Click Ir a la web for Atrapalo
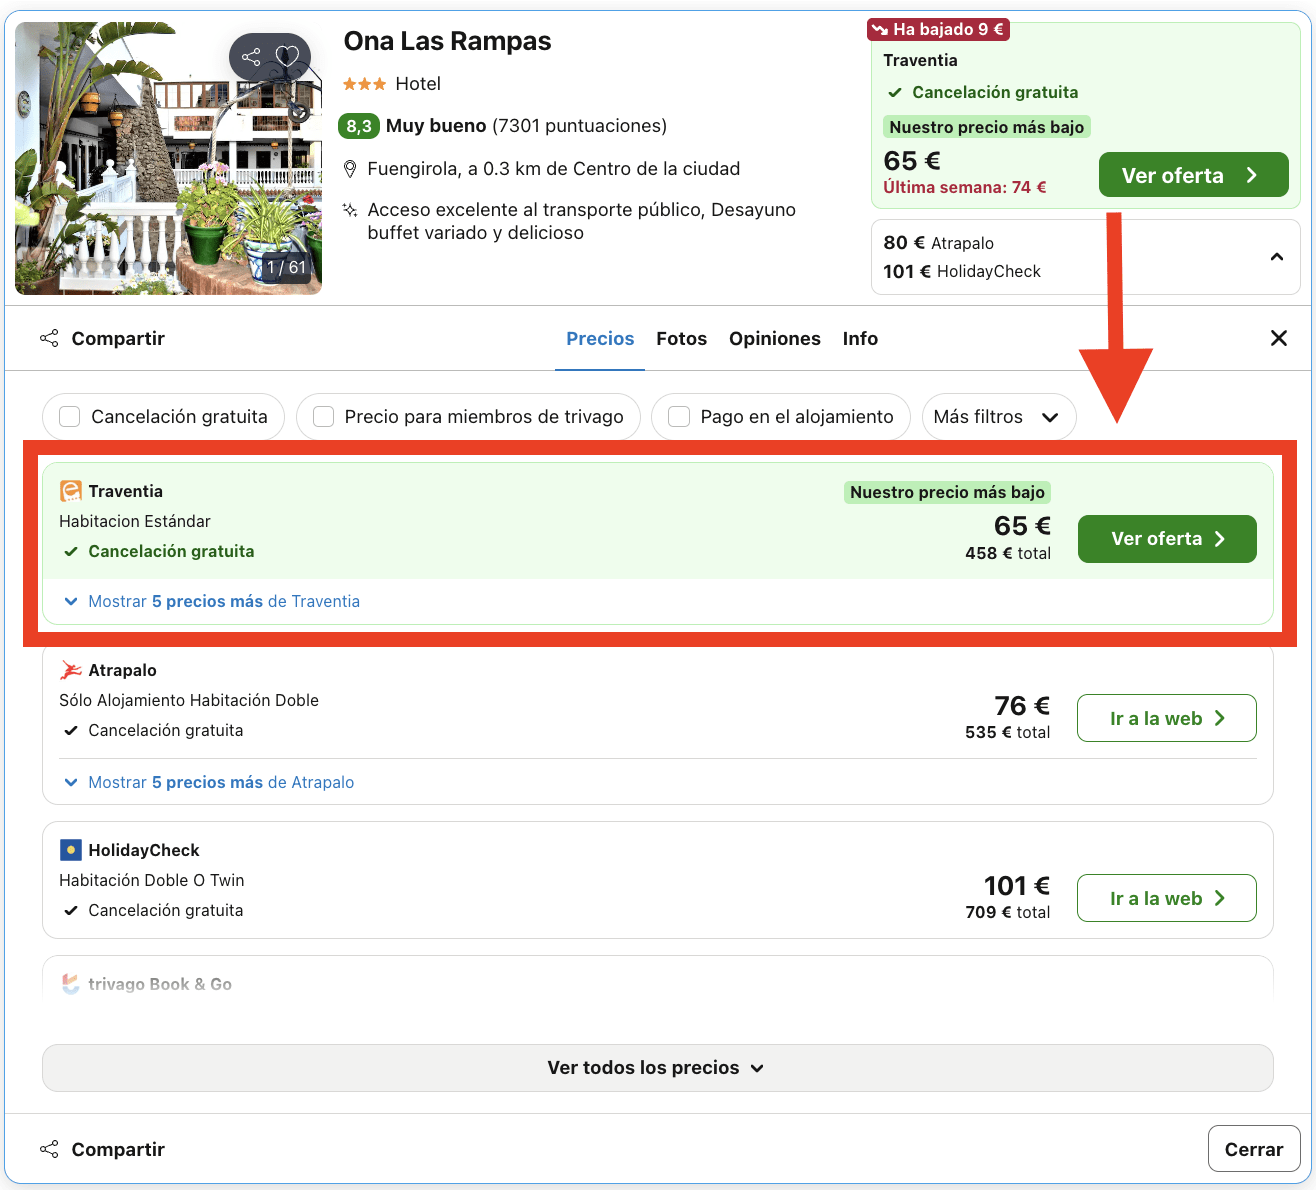The image size is (1316, 1190). pyautogui.click(x=1167, y=718)
